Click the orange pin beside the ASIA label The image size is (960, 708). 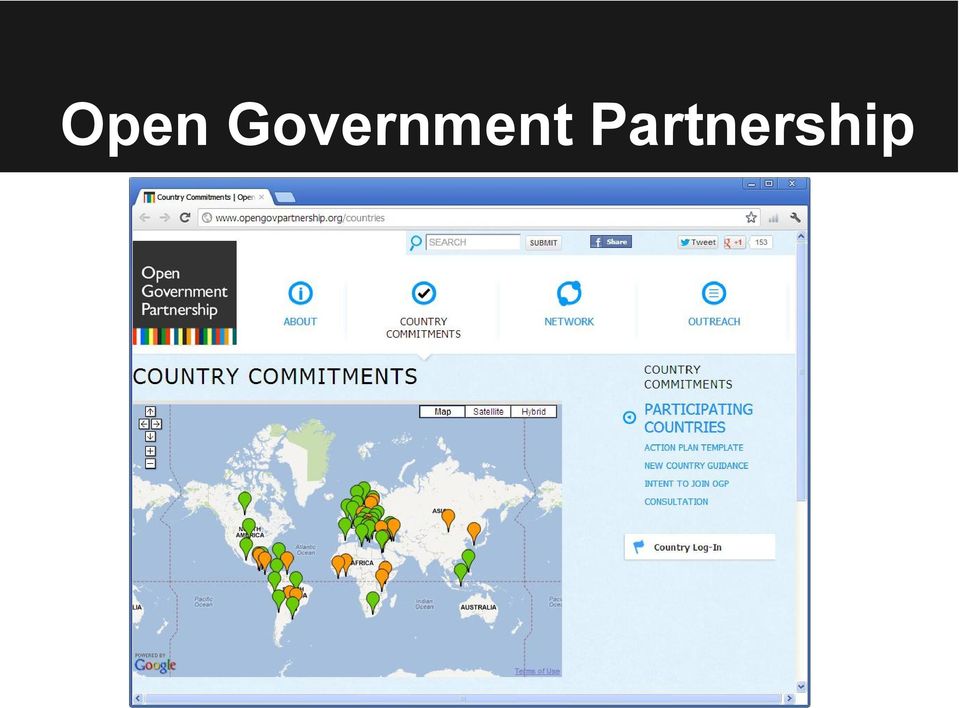448,519
